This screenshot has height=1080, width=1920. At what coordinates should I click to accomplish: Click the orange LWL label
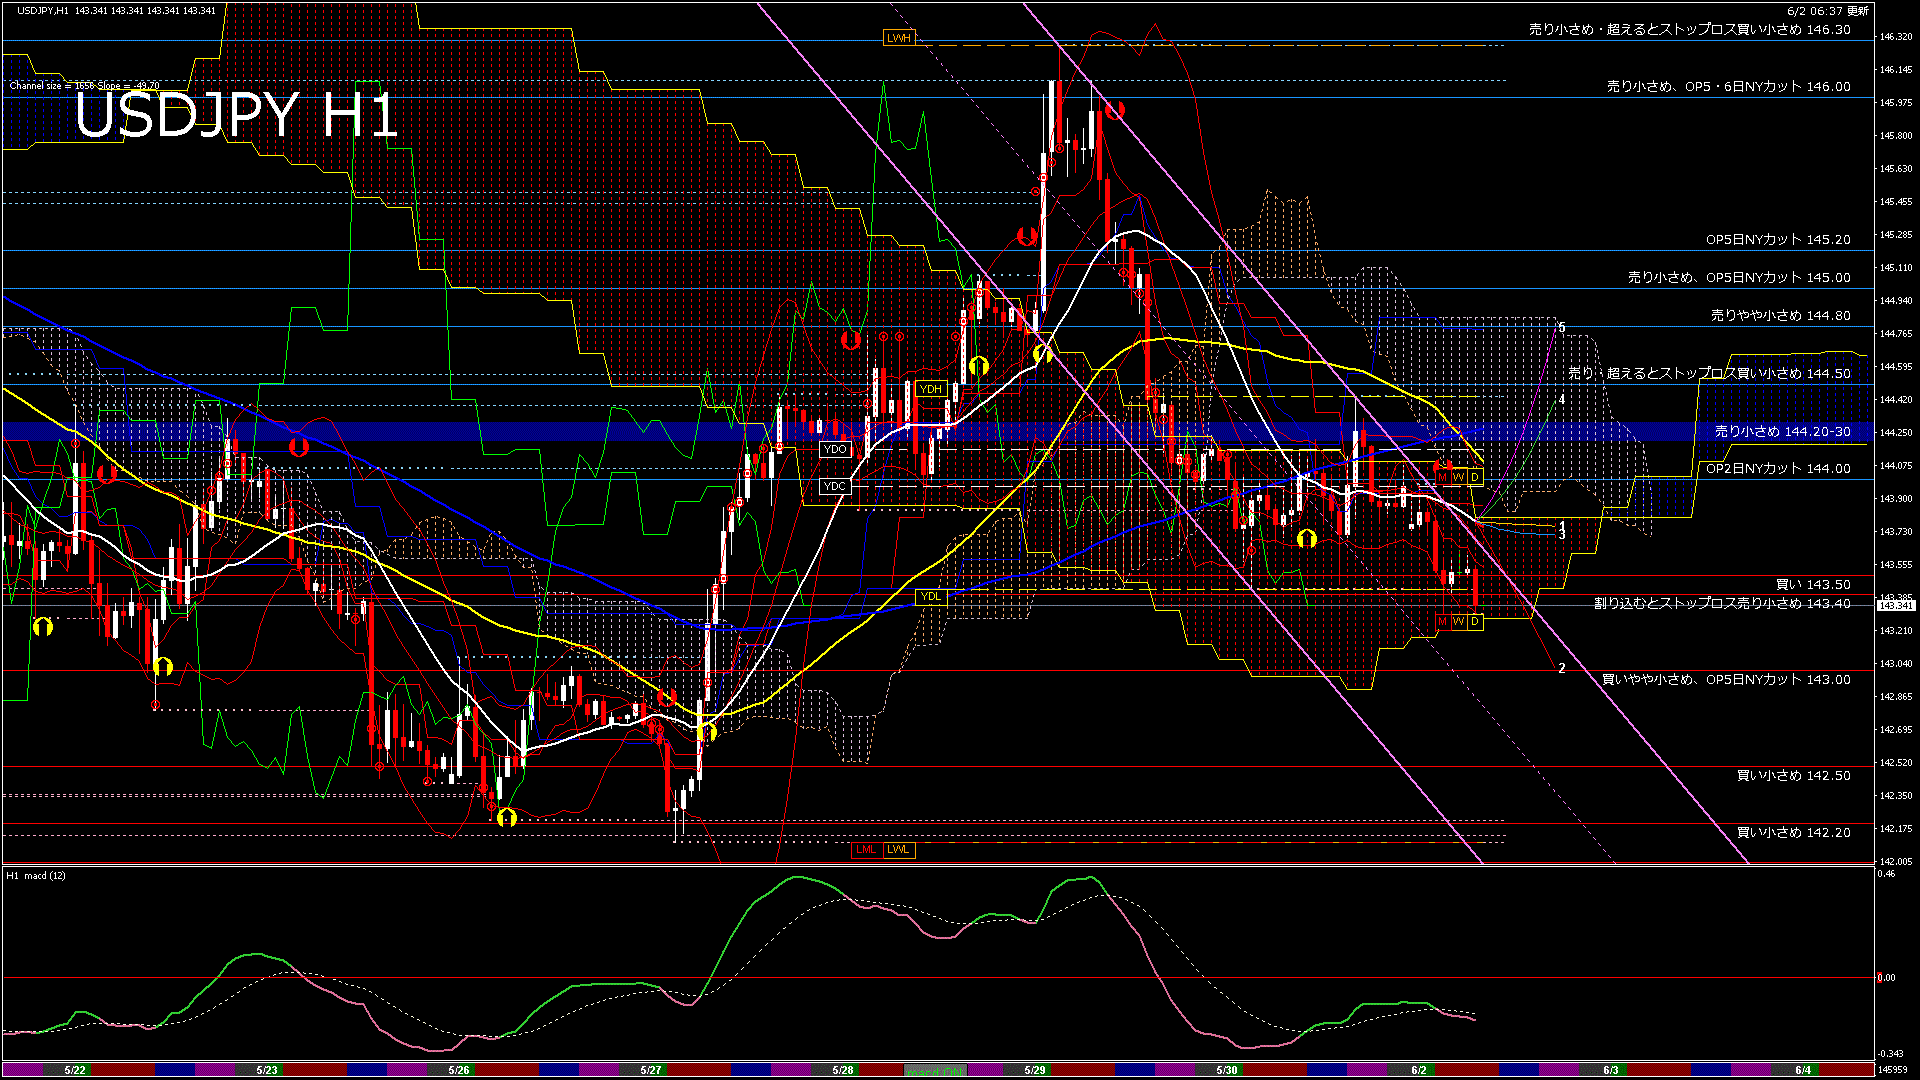coord(898,850)
